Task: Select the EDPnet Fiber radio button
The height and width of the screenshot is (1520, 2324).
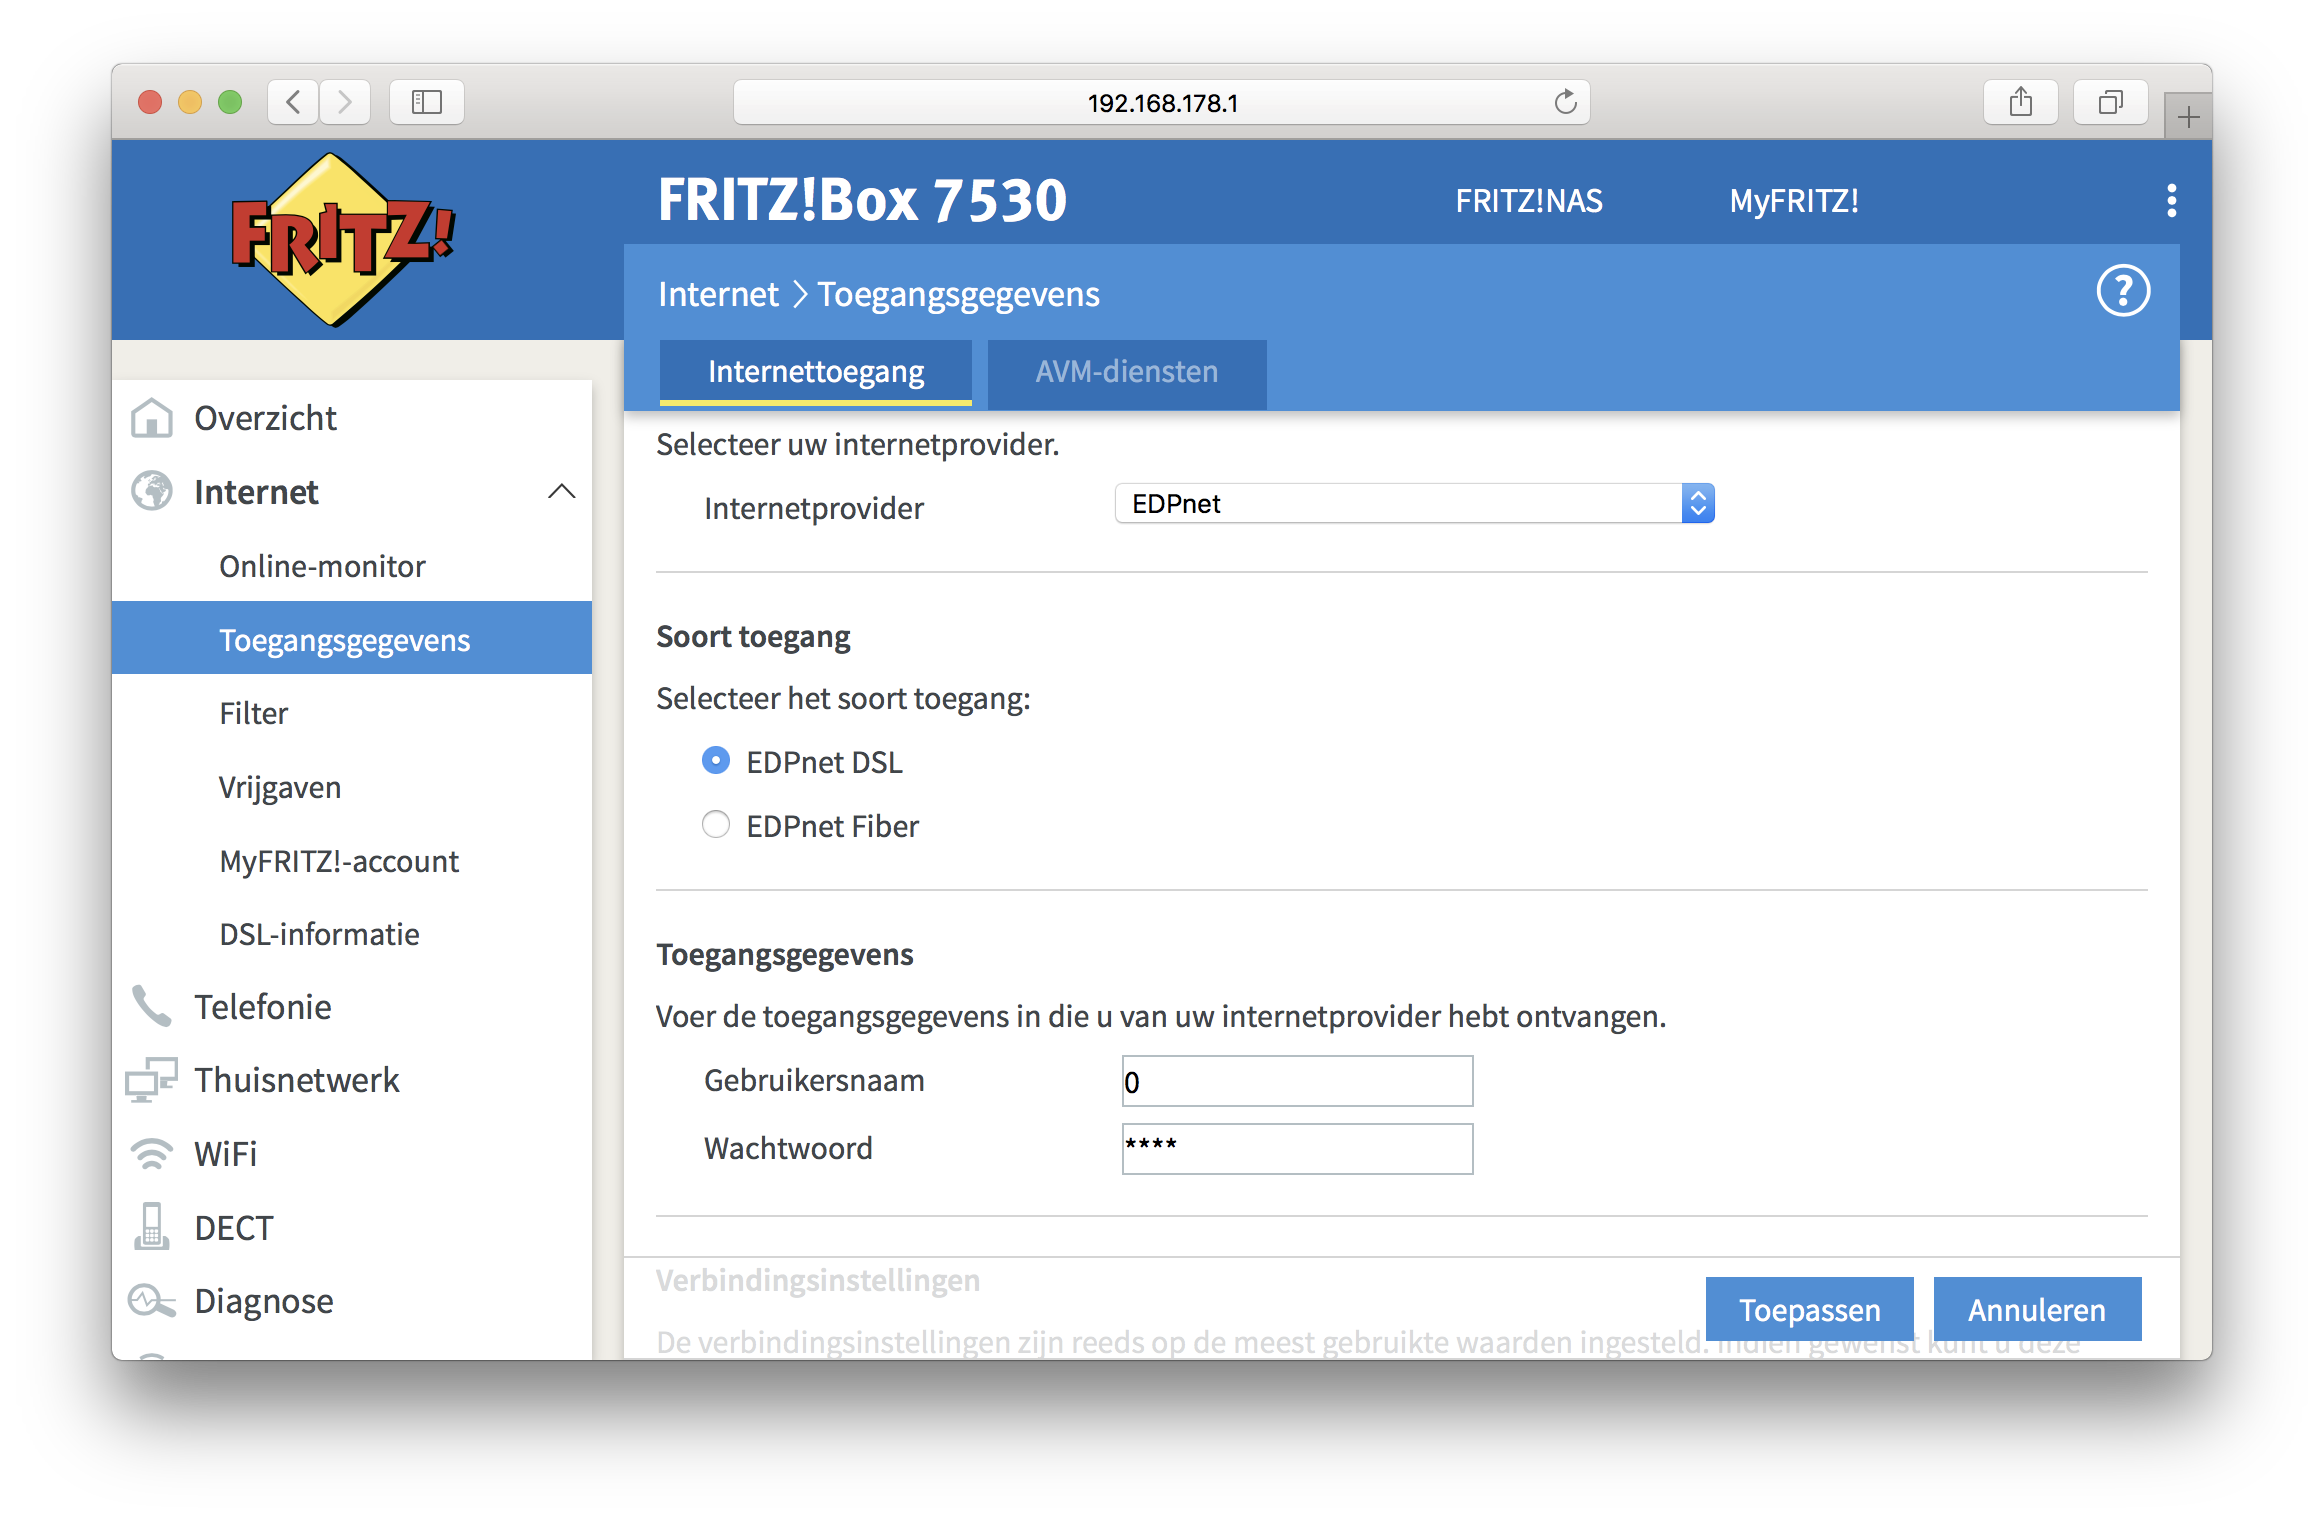Action: tap(716, 825)
